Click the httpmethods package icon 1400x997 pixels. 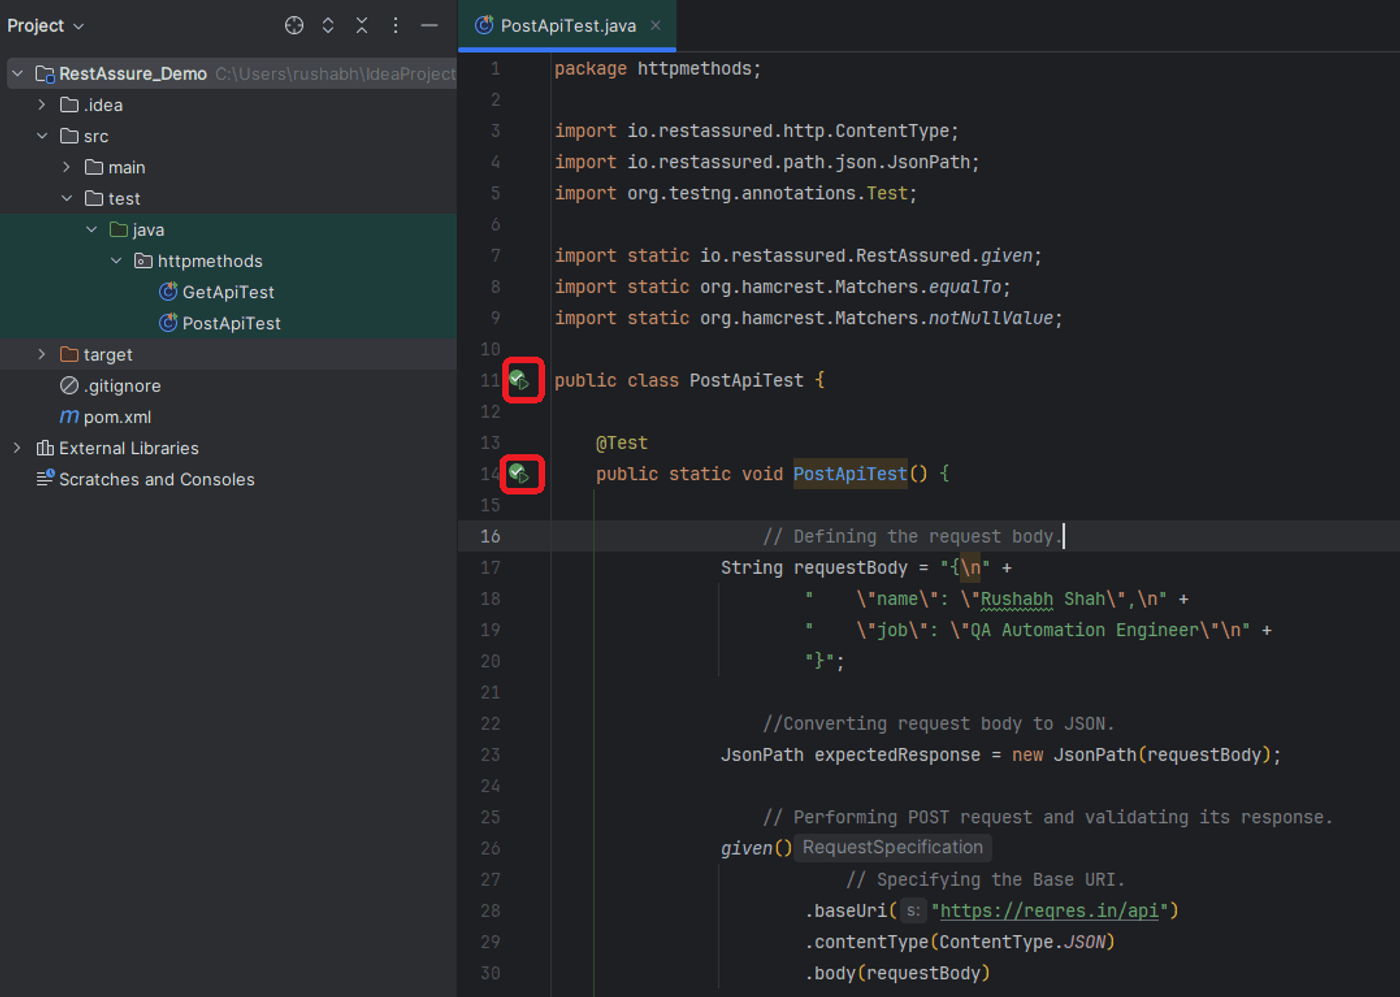(143, 261)
